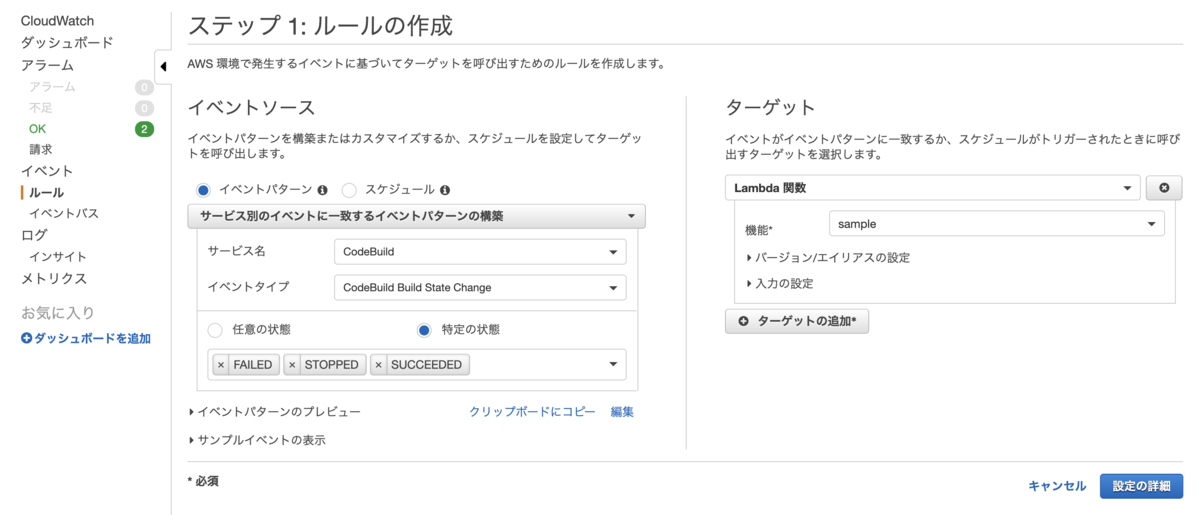Open CloudWatch in the sidebar
The image size is (1200, 515).
point(57,21)
